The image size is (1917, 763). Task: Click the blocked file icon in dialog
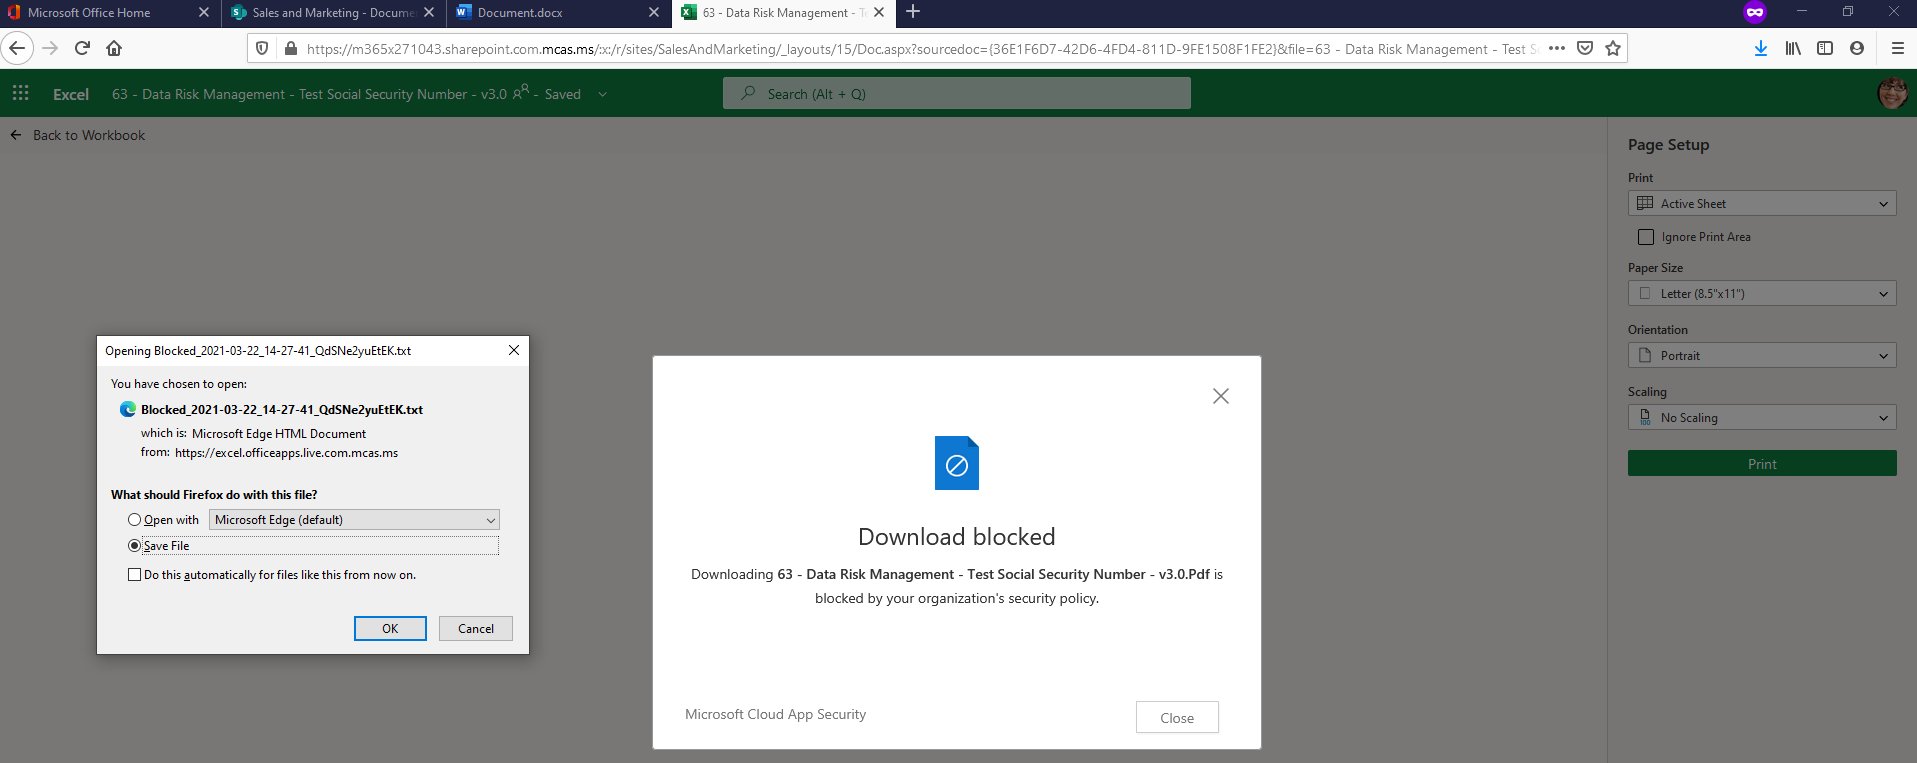(957, 463)
